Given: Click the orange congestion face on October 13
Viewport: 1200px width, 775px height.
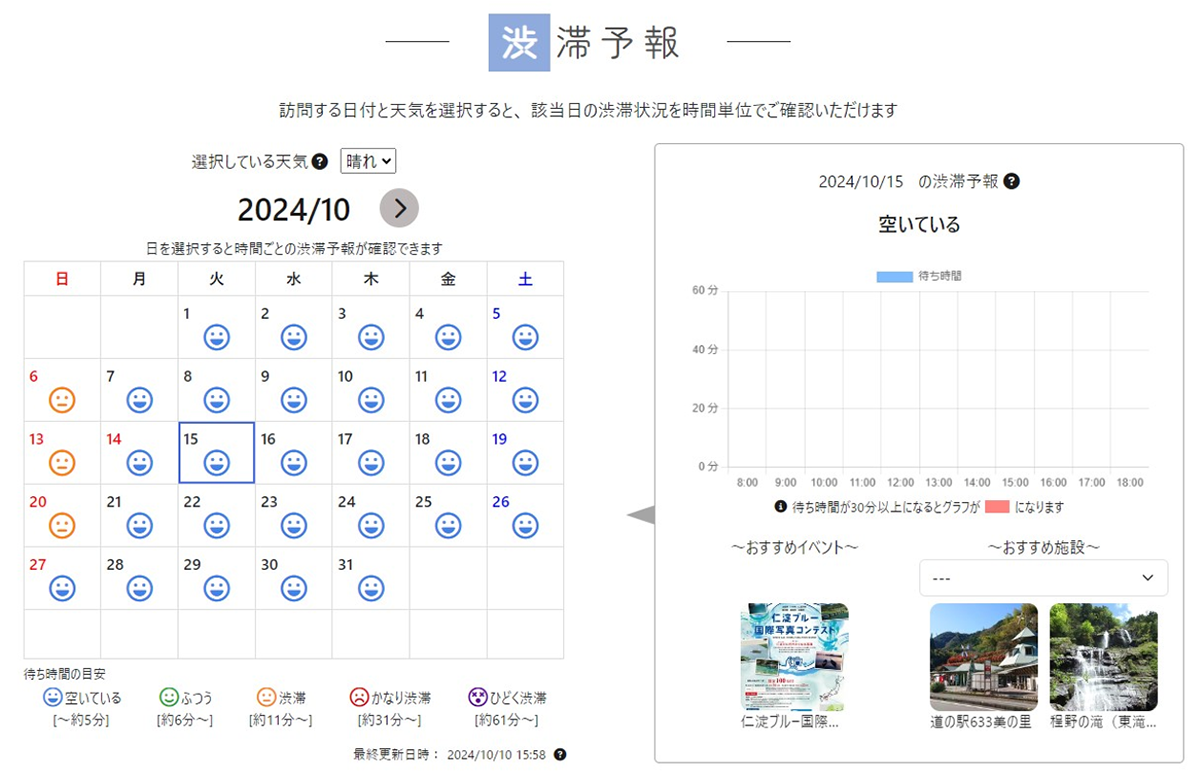Looking at the screenshot, I should pyautogui.click(x=62, y=463).
